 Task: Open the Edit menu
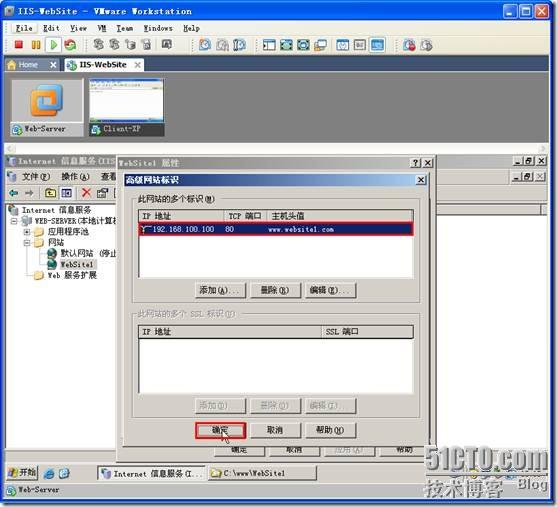tap(51, 28)
